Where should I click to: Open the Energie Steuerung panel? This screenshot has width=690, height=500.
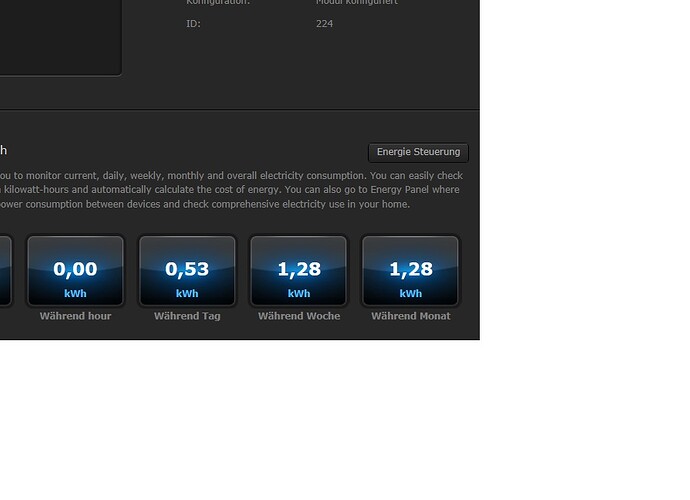(418, 152)
